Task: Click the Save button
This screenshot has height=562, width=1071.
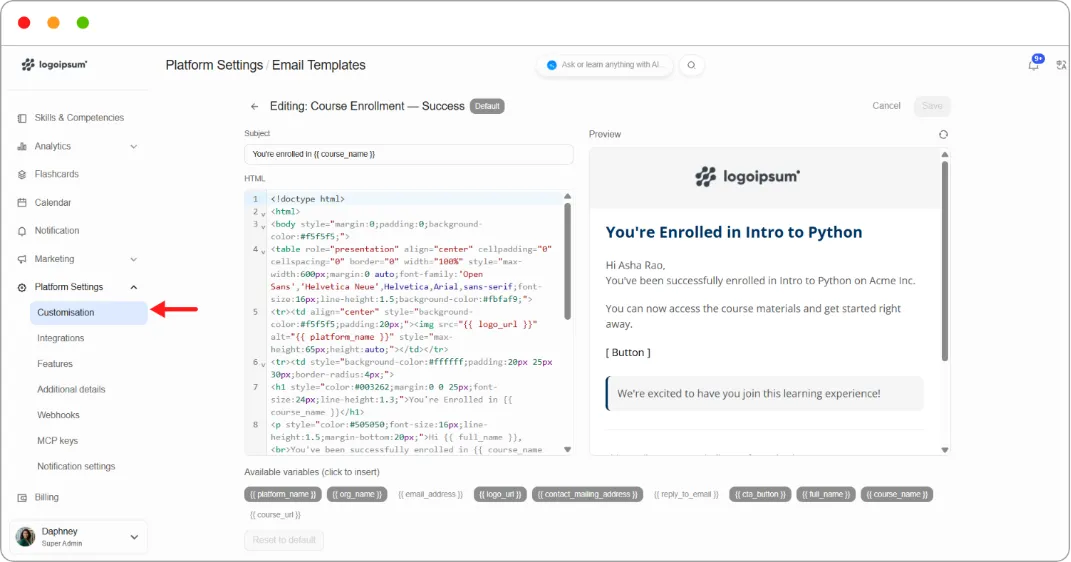Action: pos(932,106)
